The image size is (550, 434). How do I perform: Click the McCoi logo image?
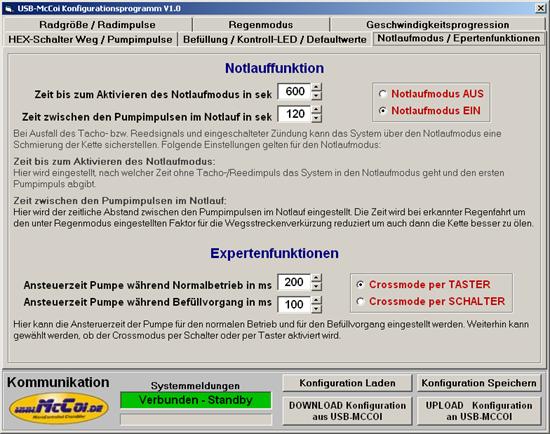tap(59, 408)
